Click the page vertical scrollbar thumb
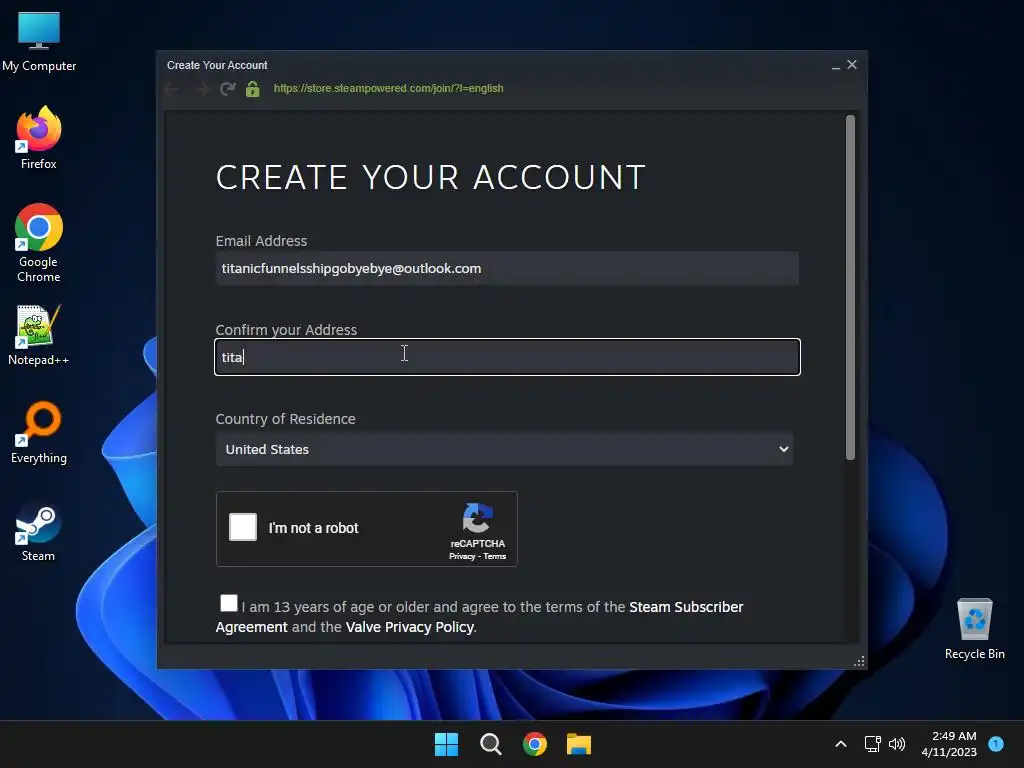Image resolution: width=1024 pixels, height=768 pixels. 850,287
